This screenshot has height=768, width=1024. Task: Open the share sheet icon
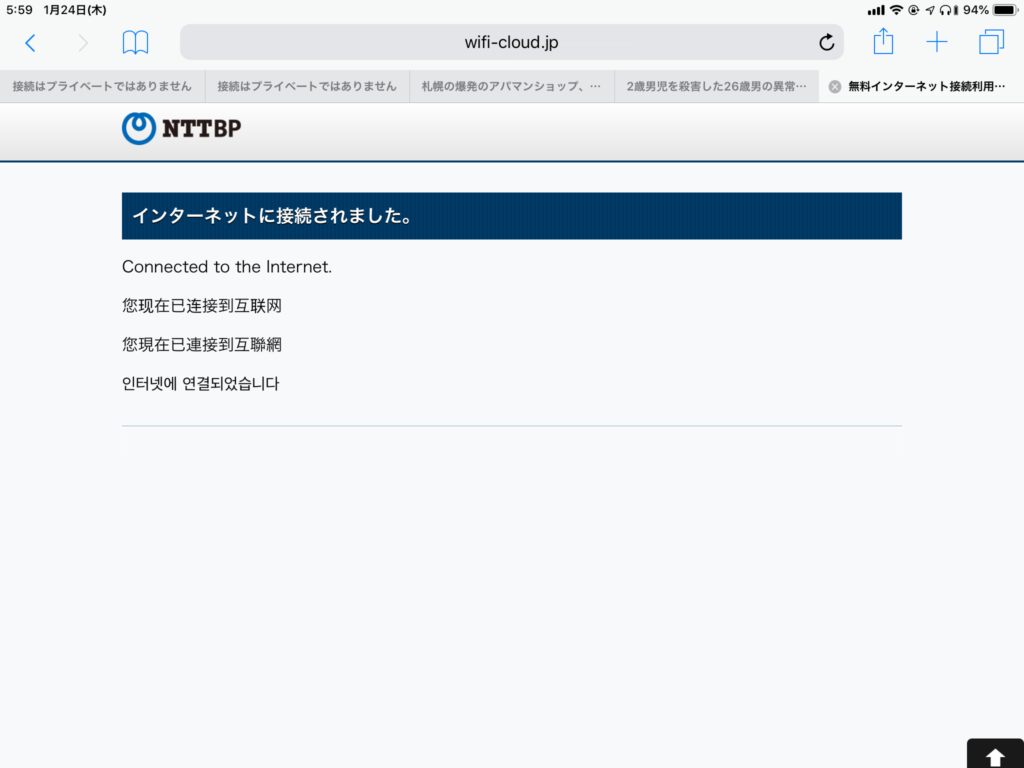pyautogui.click(x=883, y=41)
